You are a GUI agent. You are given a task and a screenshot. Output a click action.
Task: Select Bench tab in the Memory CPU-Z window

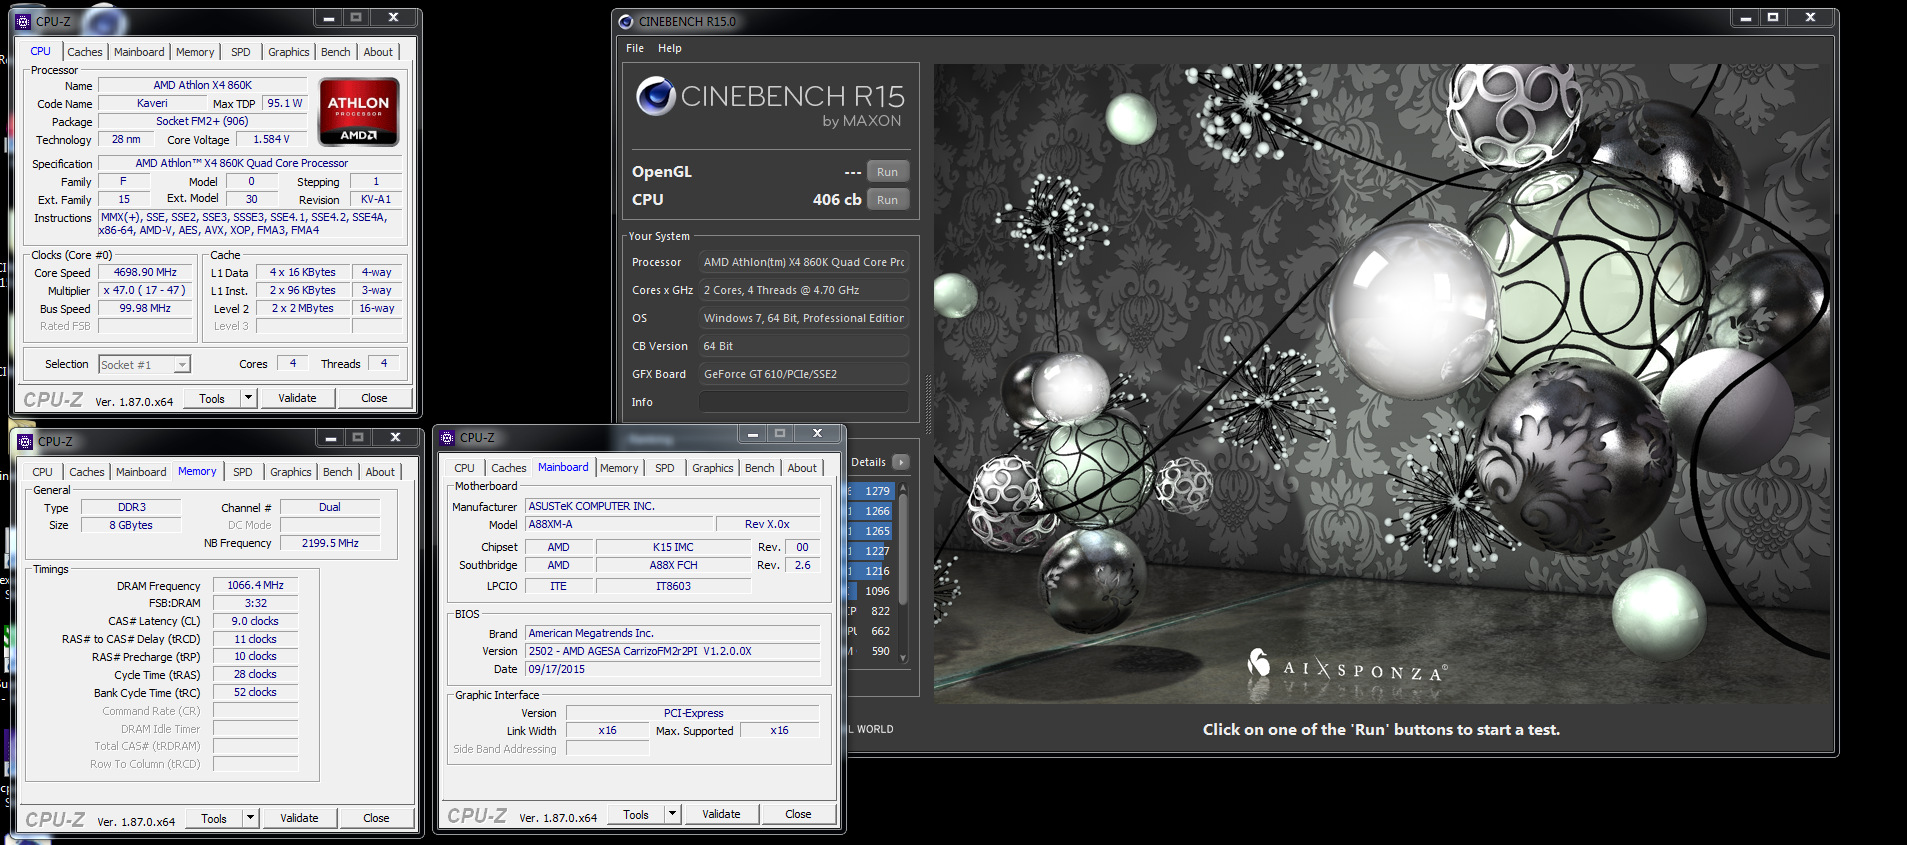click(x=338, y=472)
